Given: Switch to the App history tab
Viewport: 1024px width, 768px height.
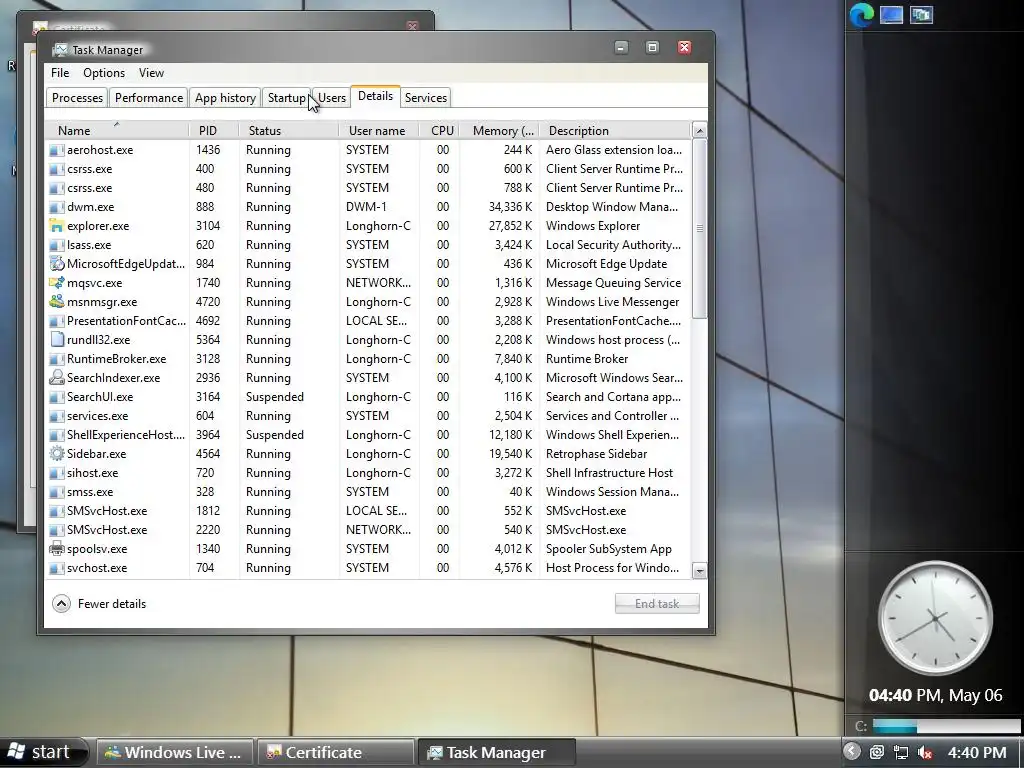Looking at the screenshot, I should click(225, 97).
